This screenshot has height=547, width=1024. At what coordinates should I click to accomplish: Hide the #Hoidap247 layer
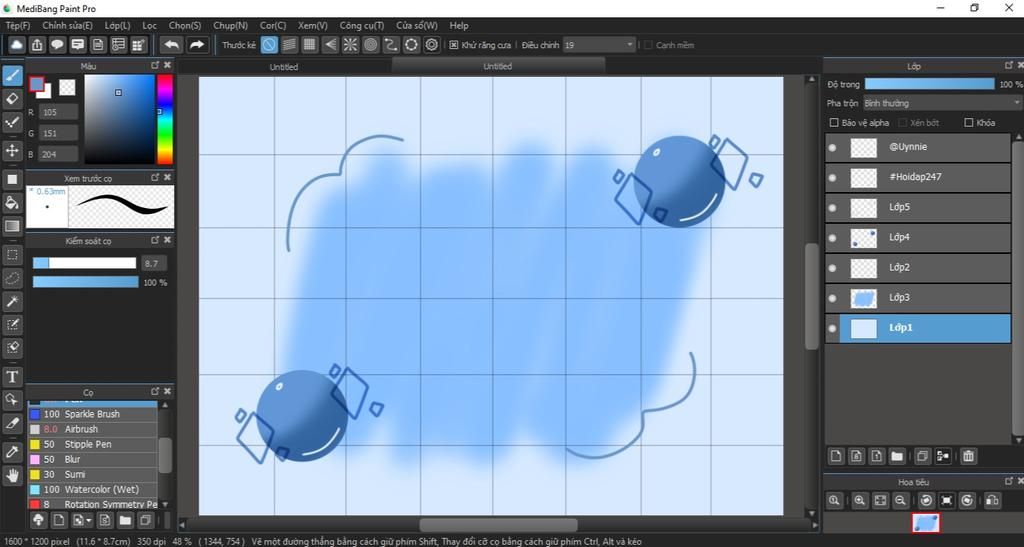point(832,178)
